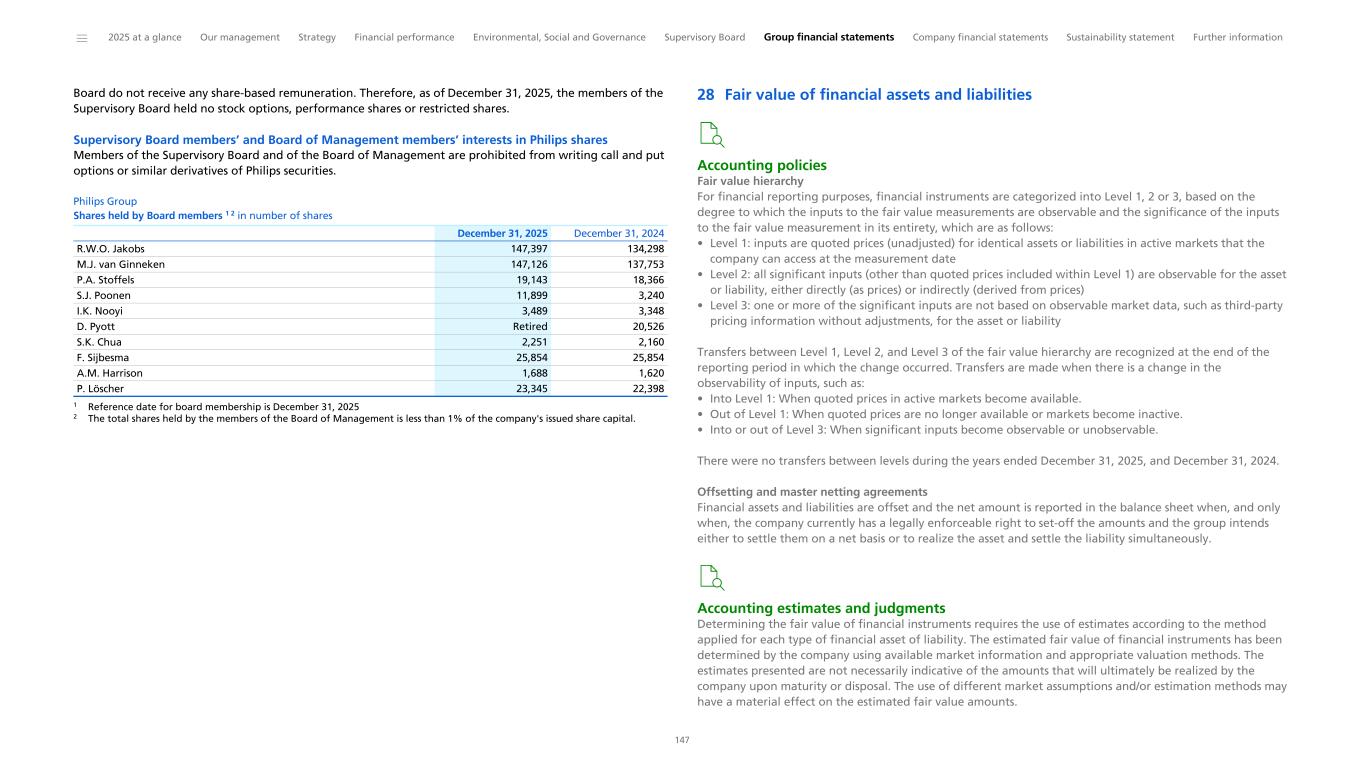Viewport: 1365px width, 771px height.
Task: Click the December 31, 2025 column header
Action: [x=502, y=233]
